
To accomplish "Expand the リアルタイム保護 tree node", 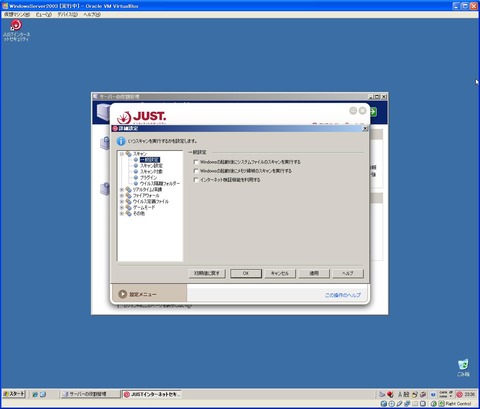I will tap(122, 189).
